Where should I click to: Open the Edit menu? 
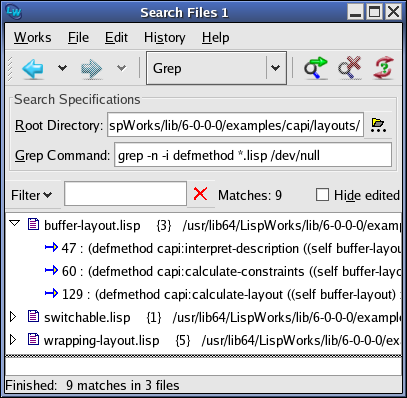coord(116,37)
